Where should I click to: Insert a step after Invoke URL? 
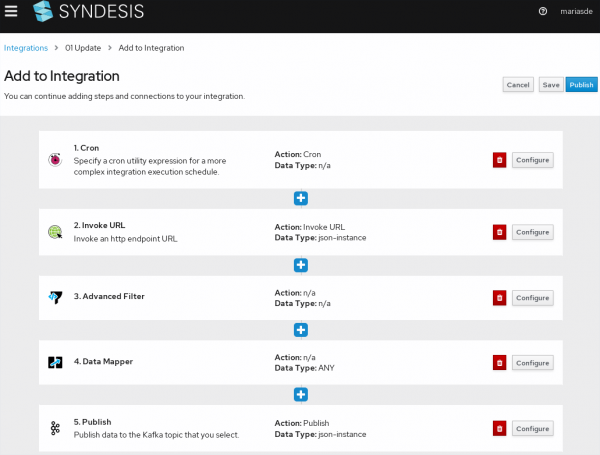[300, 264]
